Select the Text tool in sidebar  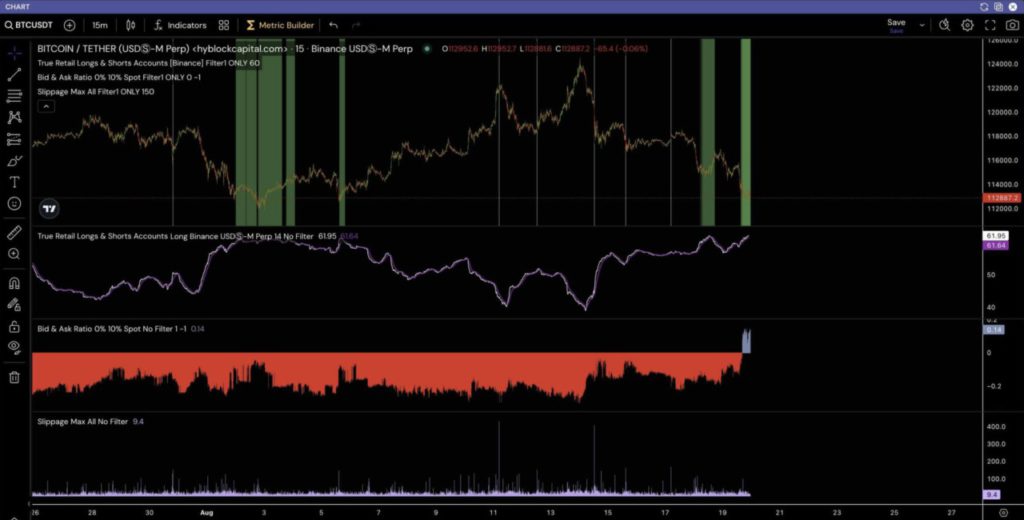15,182
